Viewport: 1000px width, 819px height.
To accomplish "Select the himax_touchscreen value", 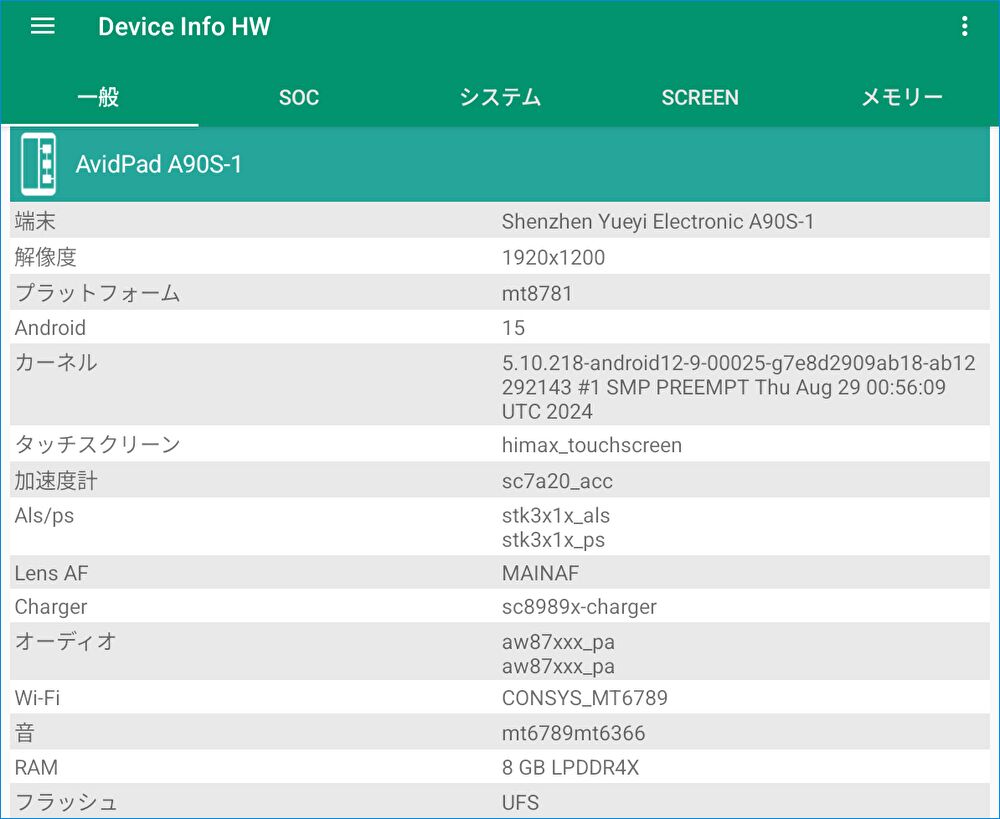I will click(x=592, y=445).
